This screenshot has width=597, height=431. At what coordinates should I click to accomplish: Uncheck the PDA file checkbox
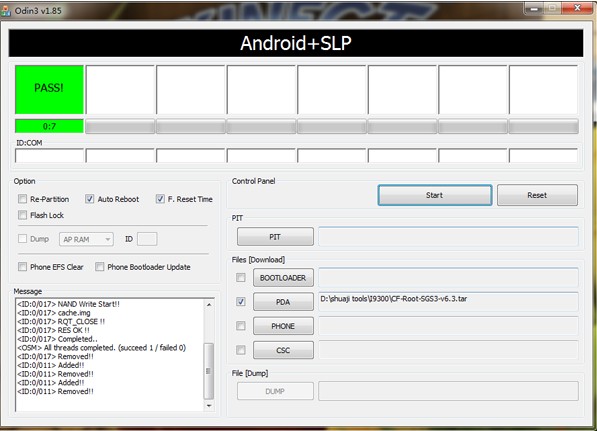click(241, 302)
